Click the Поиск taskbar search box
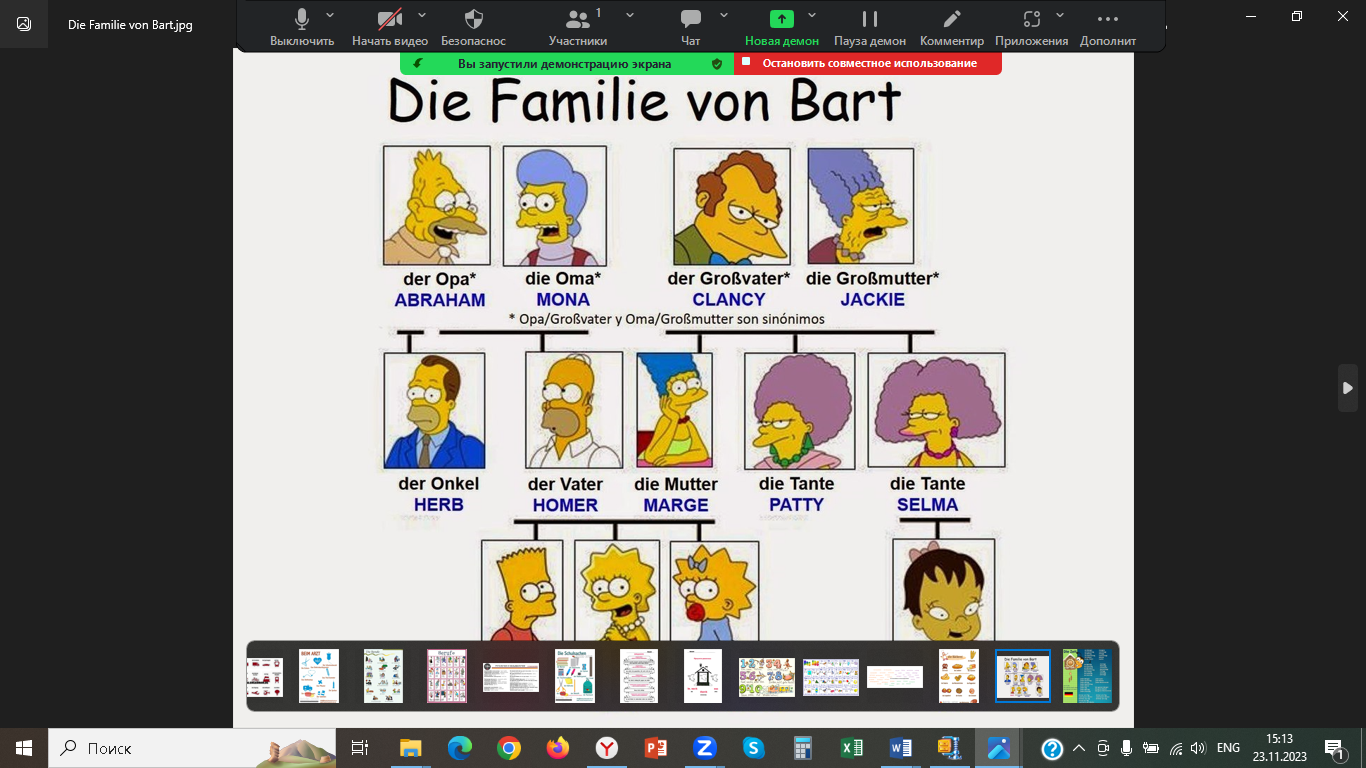 [x=192, y=747]
